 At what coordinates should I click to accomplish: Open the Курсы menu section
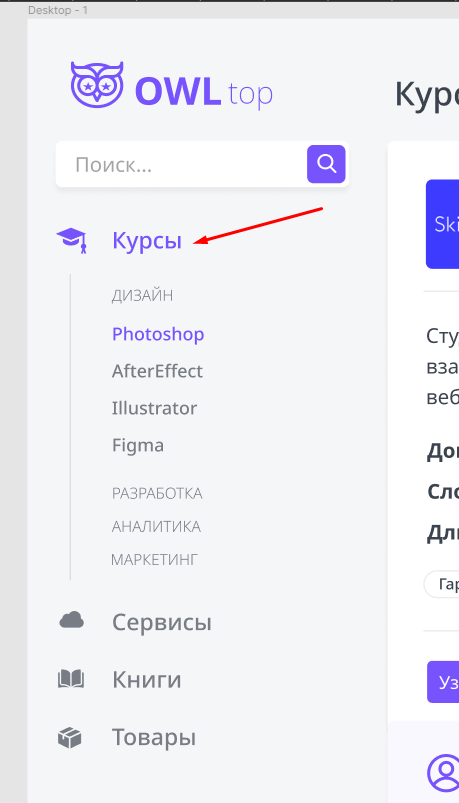tap(147, 240)
